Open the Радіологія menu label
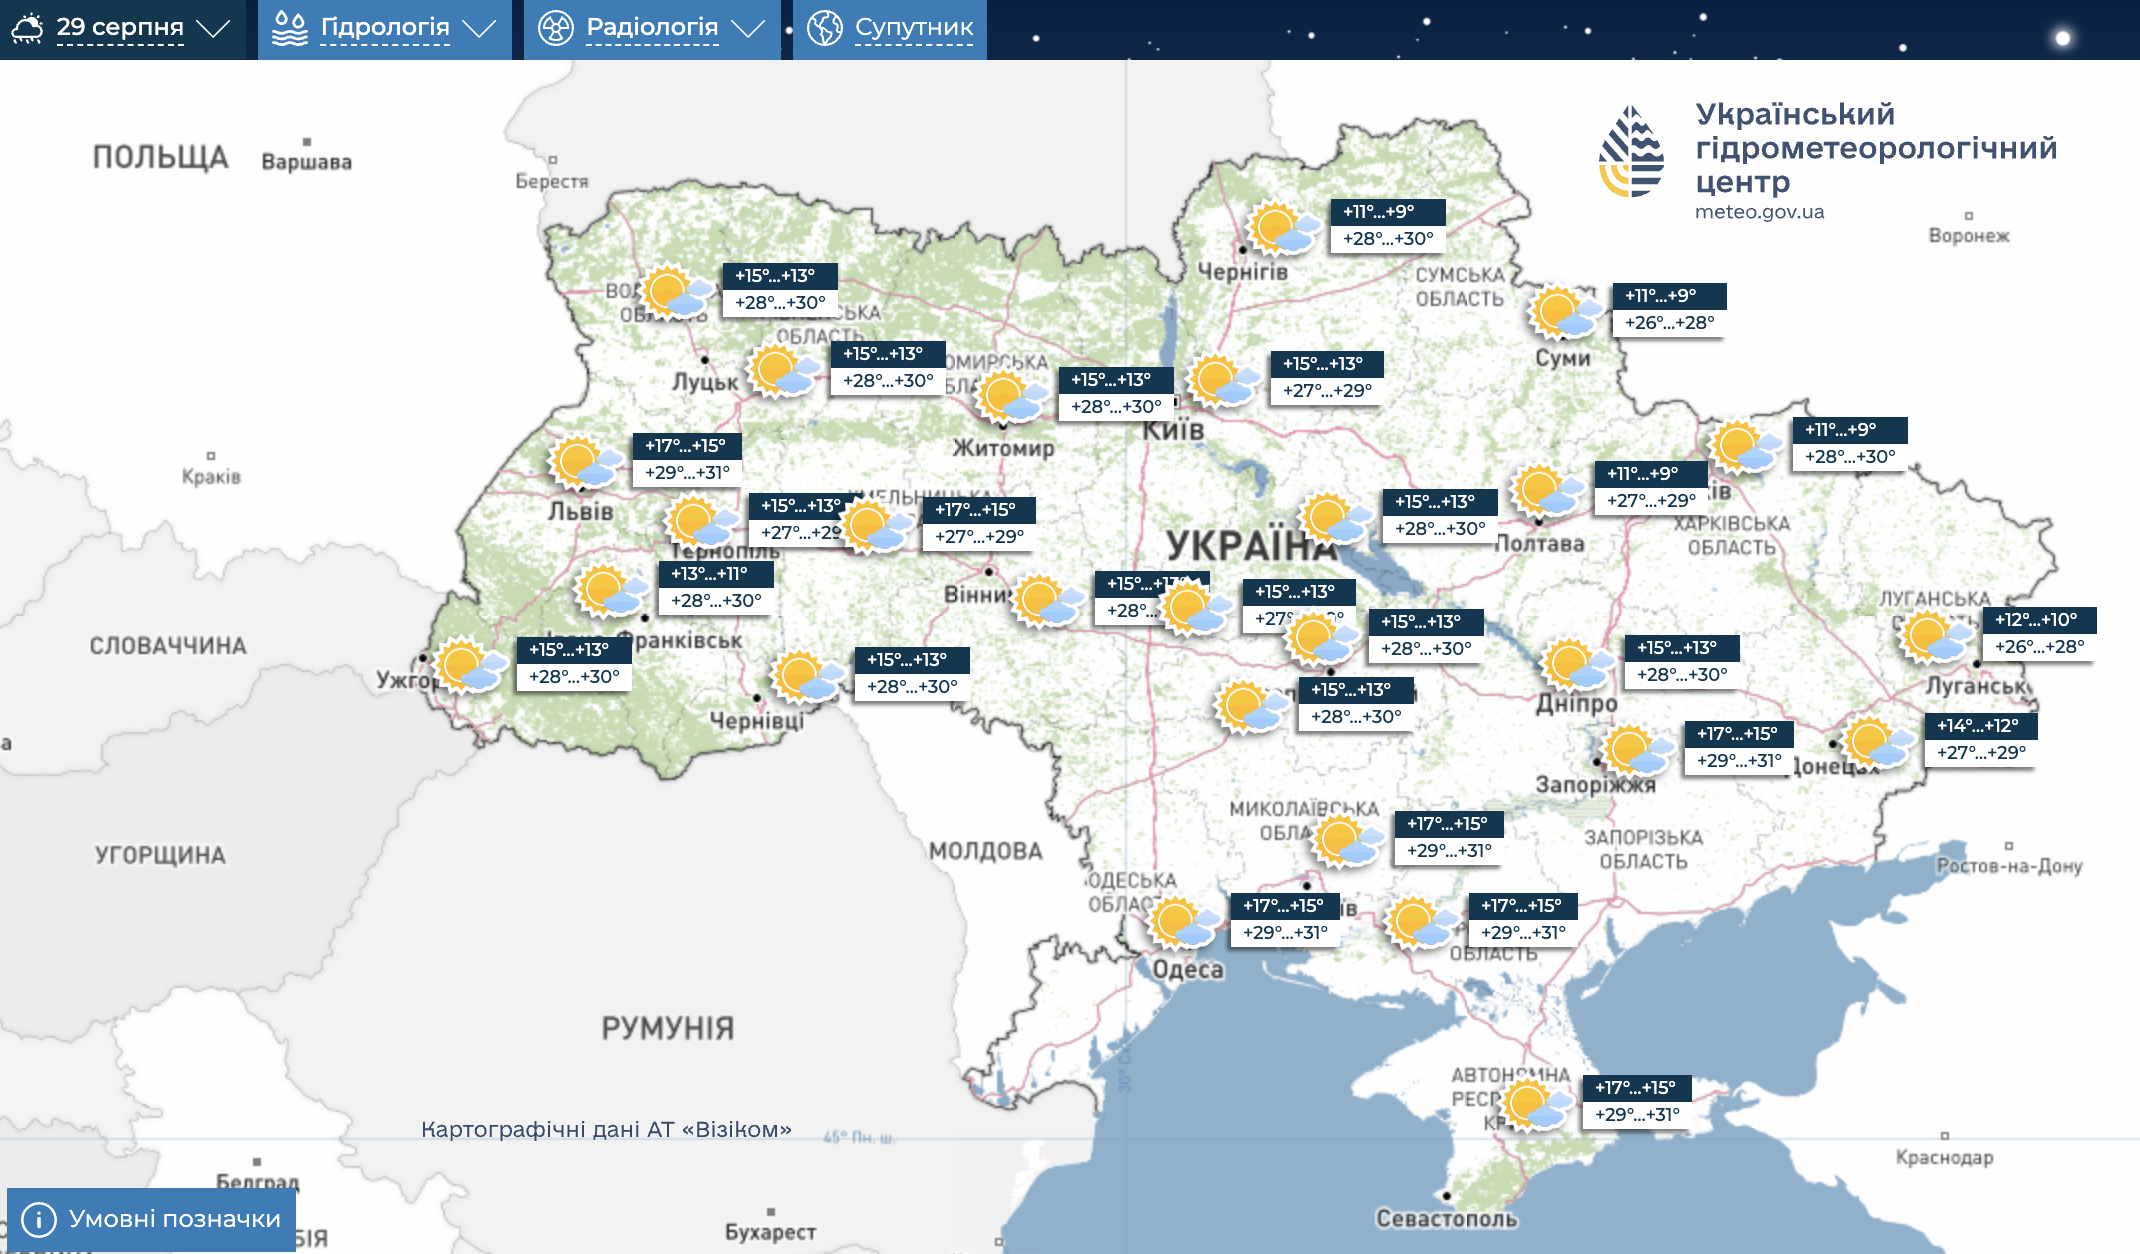2140x1254 pixels. point(652,28)
